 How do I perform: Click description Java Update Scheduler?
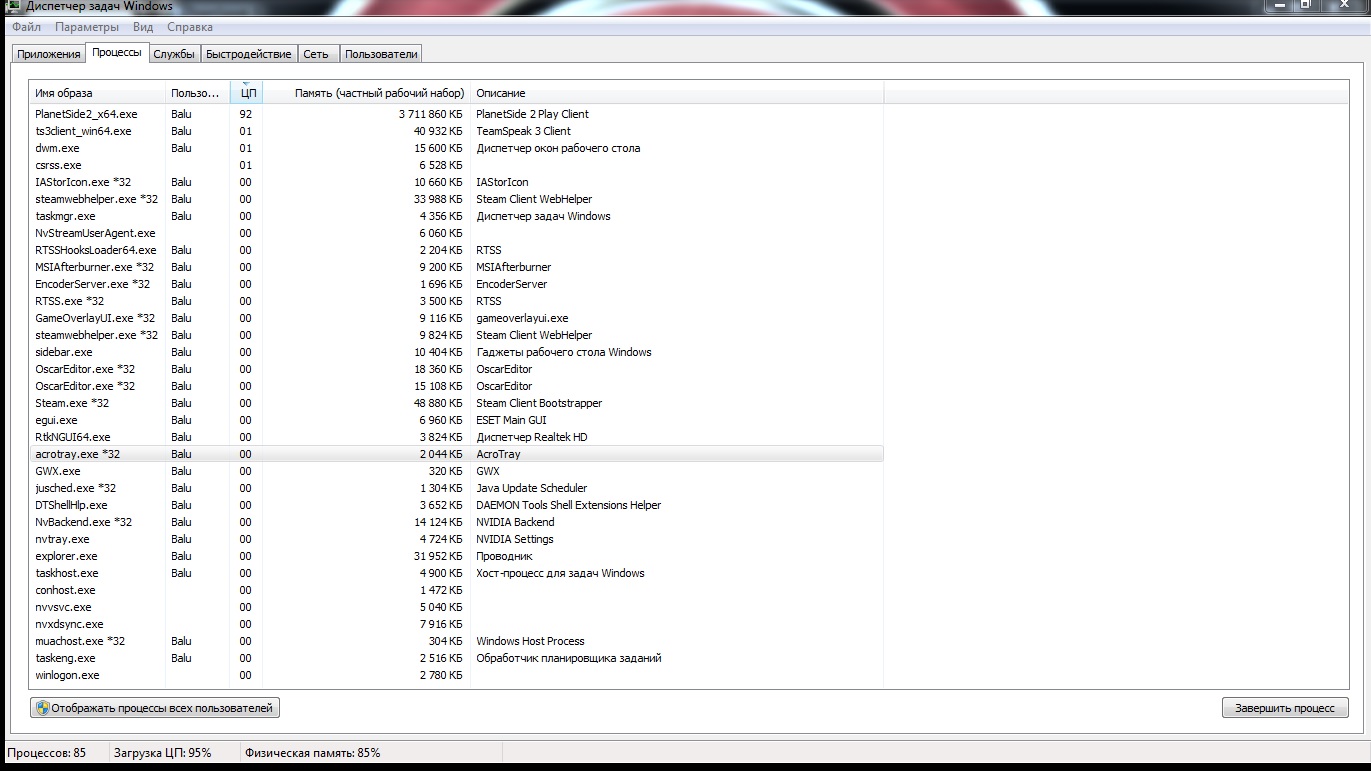[x=531, y=488]
